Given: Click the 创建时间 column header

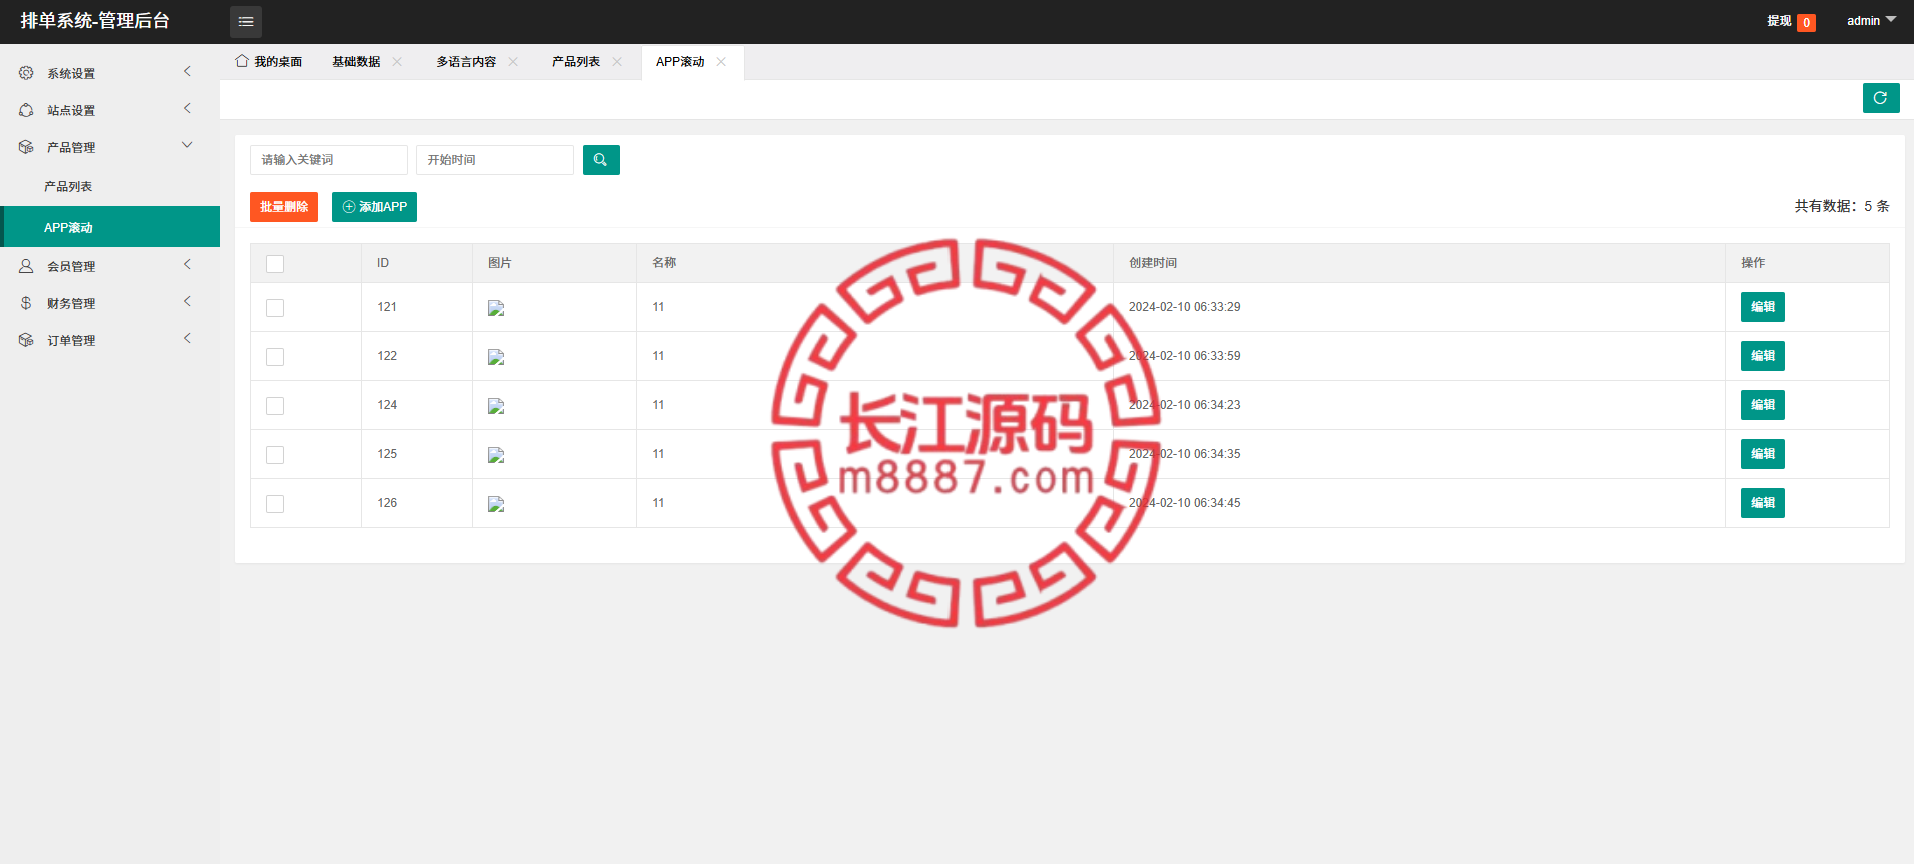Looking at the screenshot, I should coord(1153,263).
